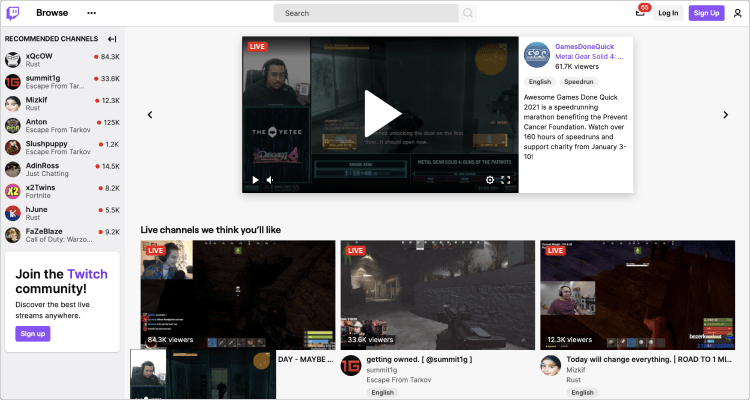Click the purple Sign Up header button
This screenshot has height=400, width=750.
coord(706,13)
